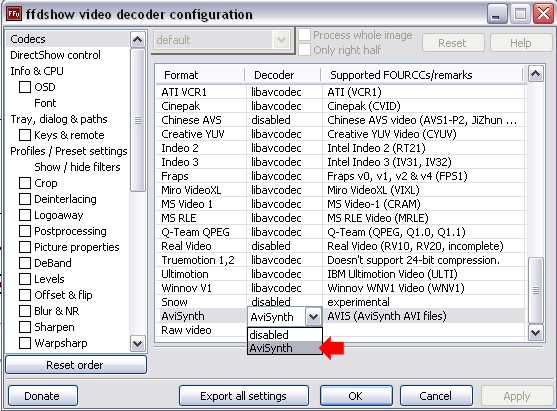Screen dimensions: 557x411
Task: Confirm with the OK button
Action: pyautogui.click(x=356, y=396)
